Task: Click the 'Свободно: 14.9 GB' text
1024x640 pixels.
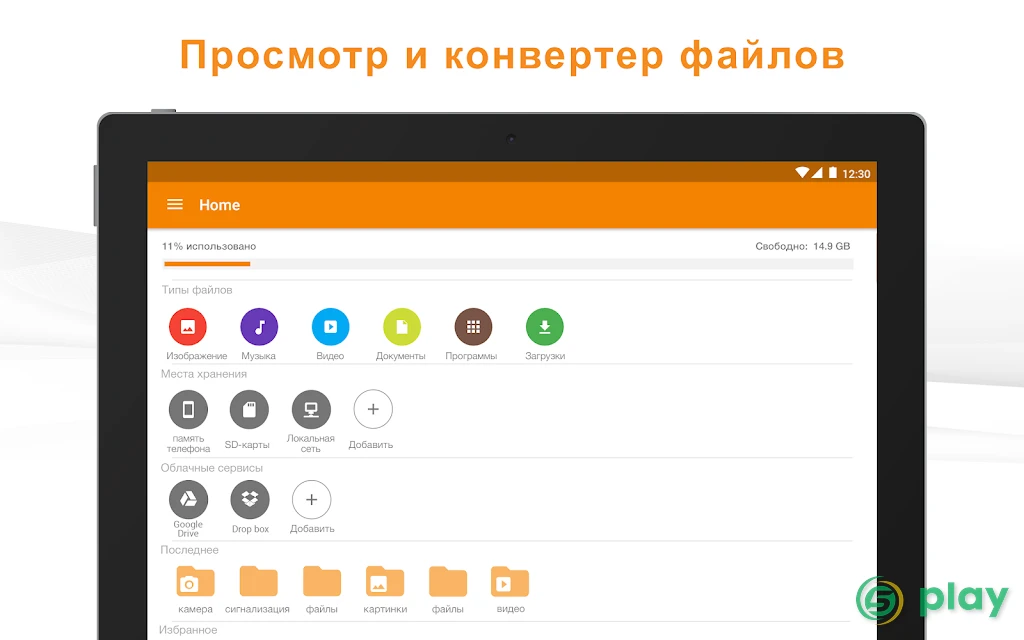Action: 803,246
